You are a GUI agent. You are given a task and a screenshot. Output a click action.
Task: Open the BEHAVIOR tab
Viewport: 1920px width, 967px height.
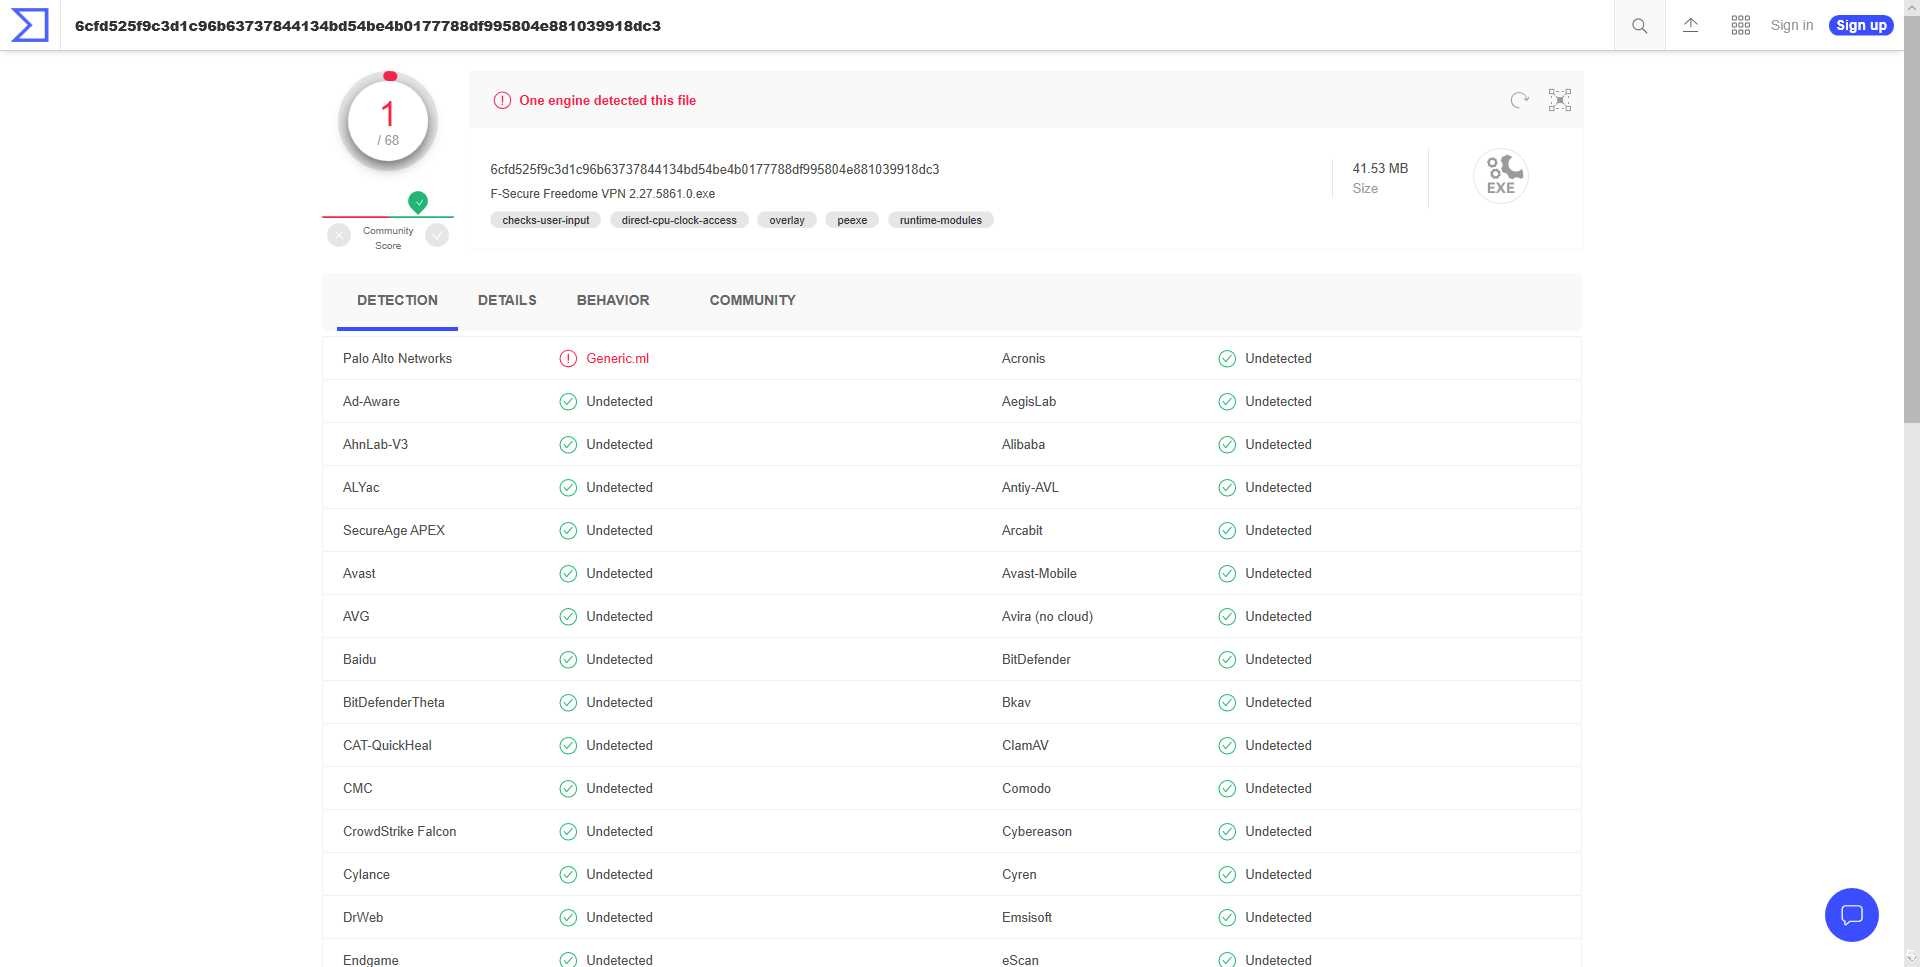point(613,300)
